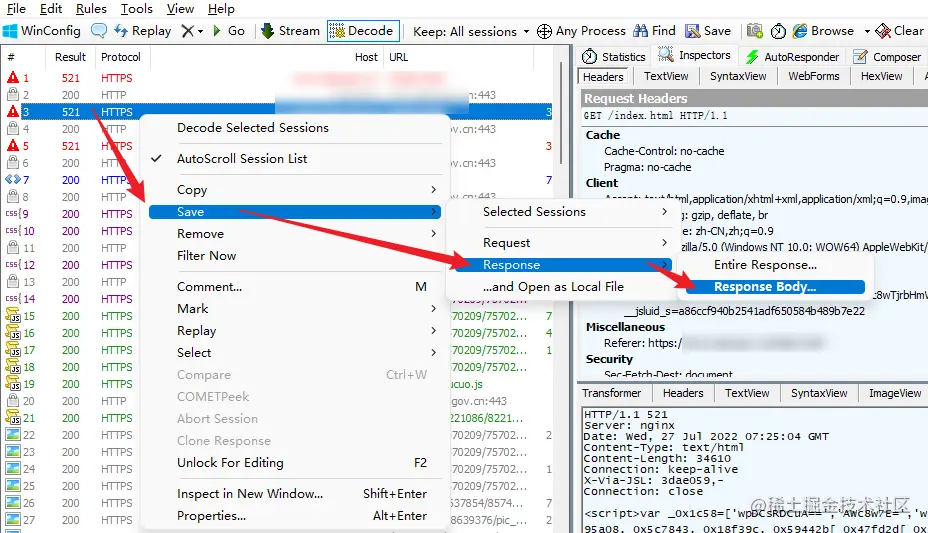928x533 pixels.
Task: Choose Filter Now menu item
Action: (x=295, y=256)
